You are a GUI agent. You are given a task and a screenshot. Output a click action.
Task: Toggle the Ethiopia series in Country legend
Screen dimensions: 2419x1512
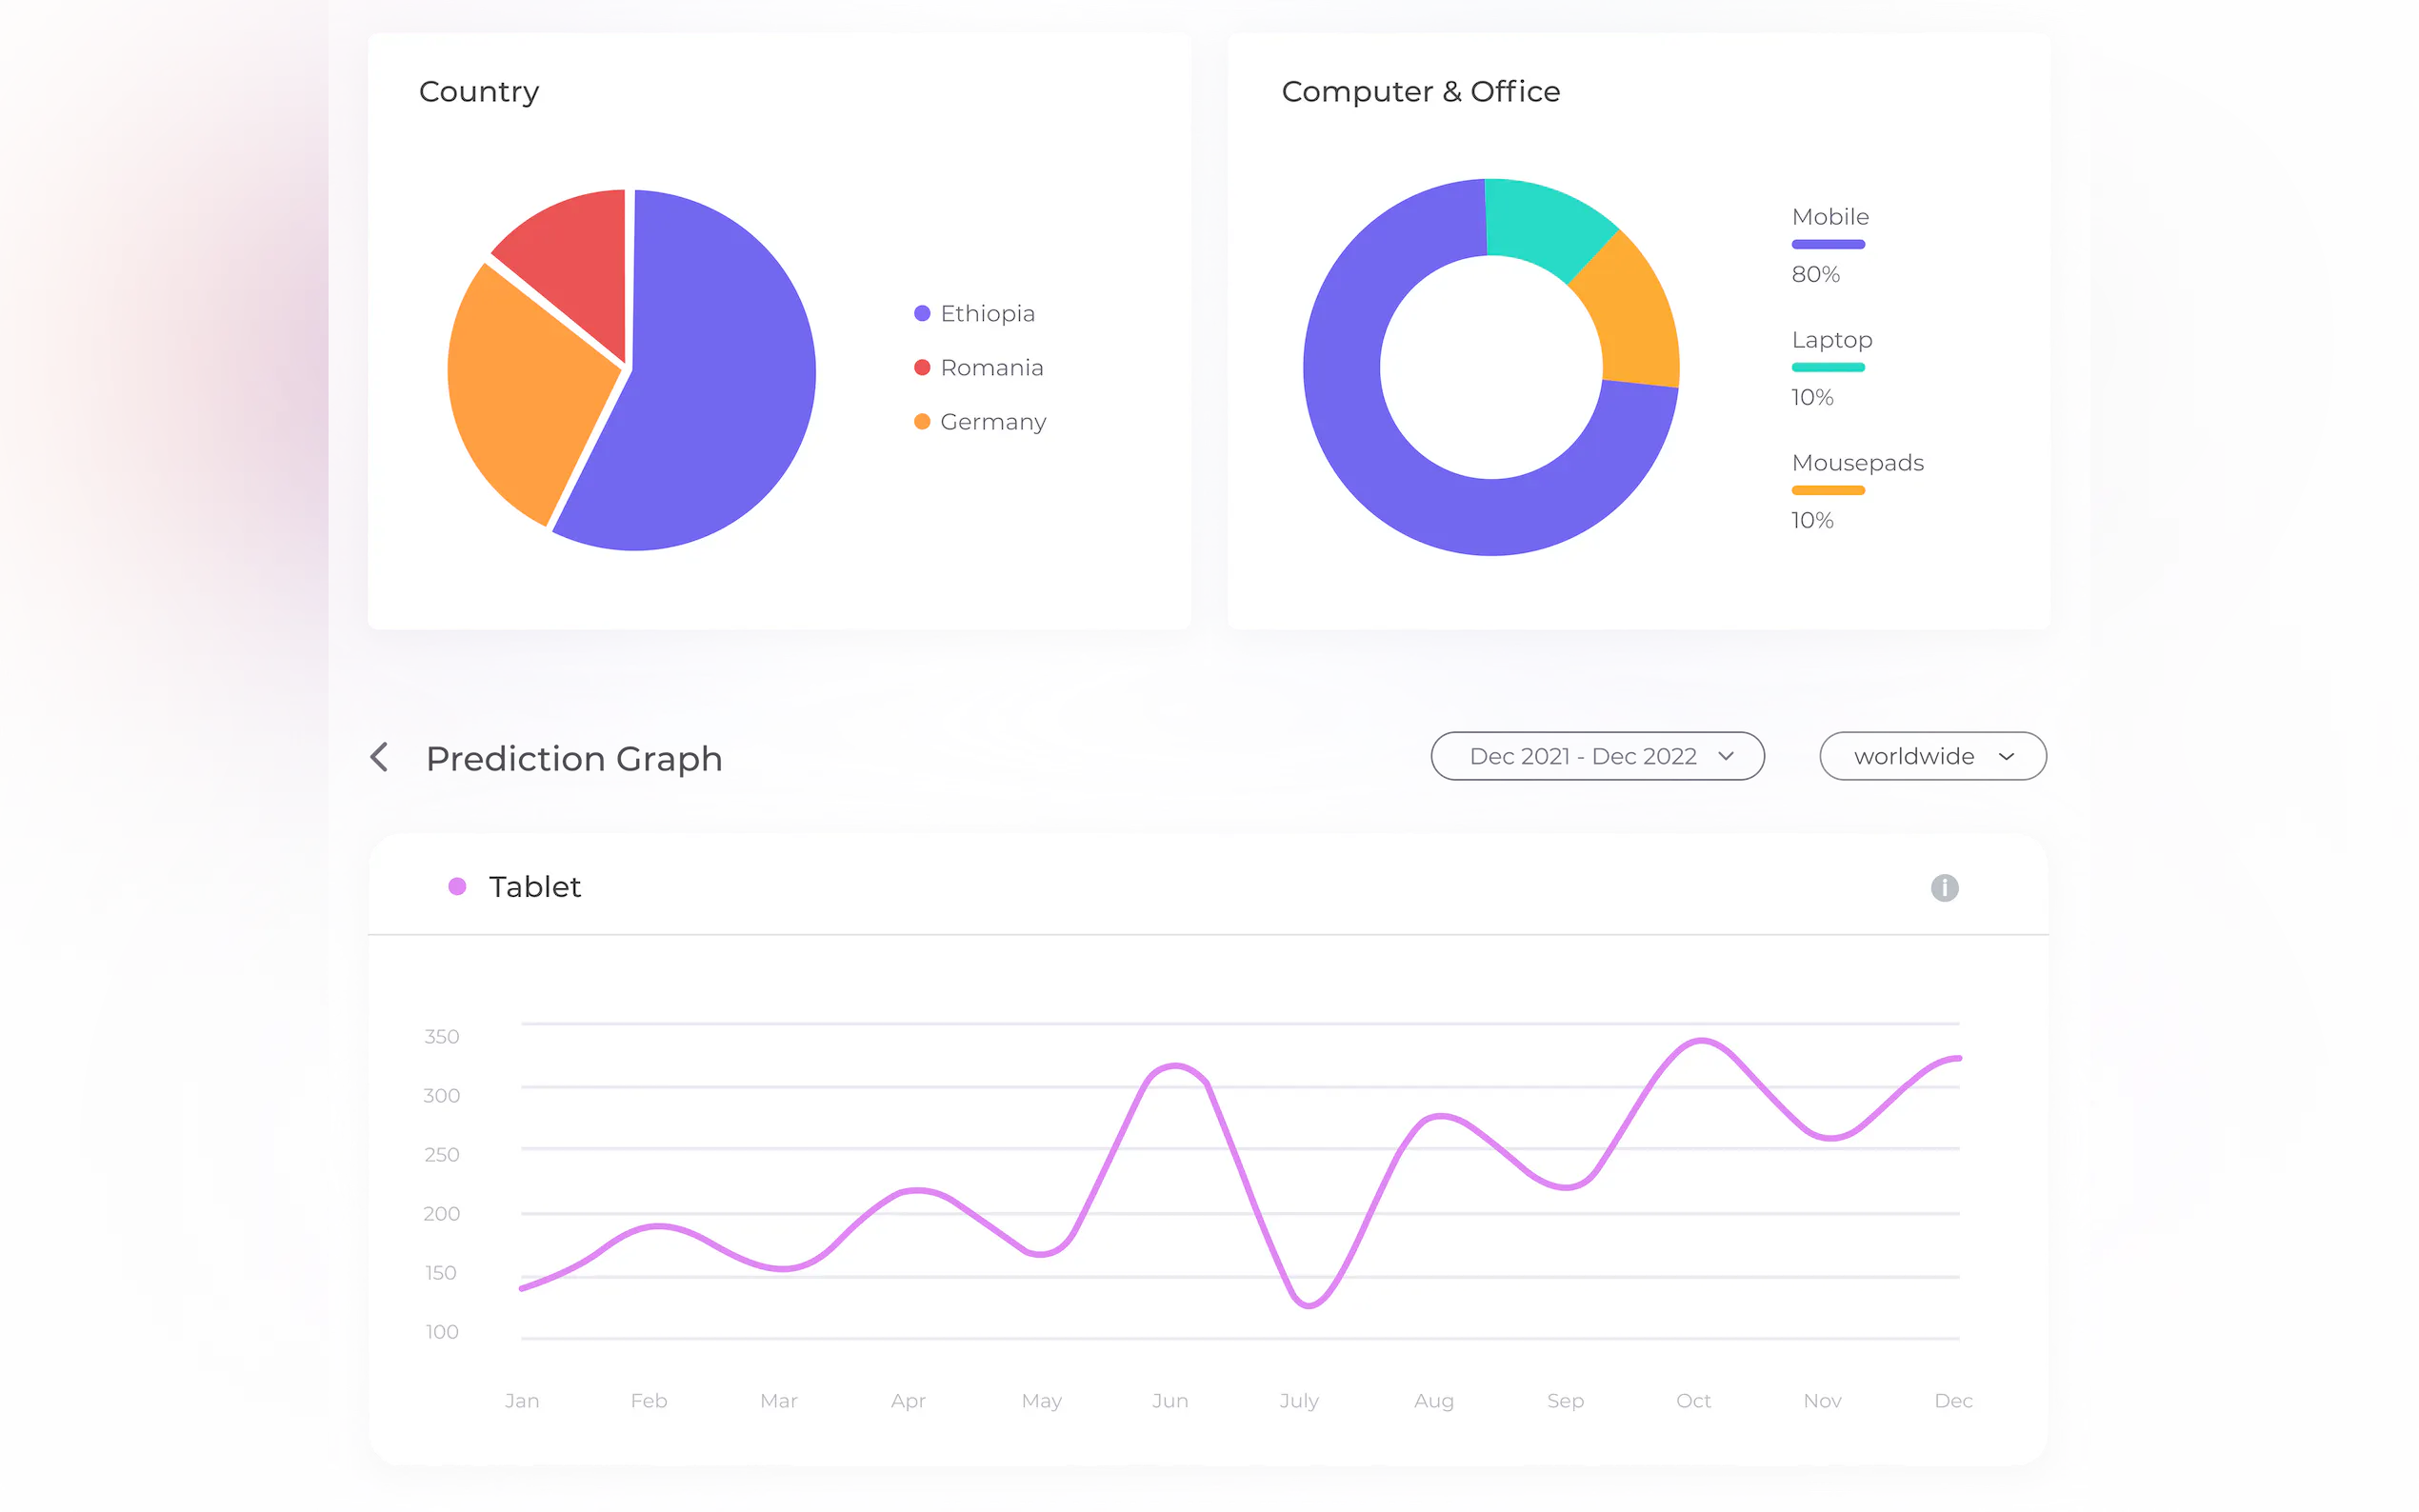coord(987,314)
